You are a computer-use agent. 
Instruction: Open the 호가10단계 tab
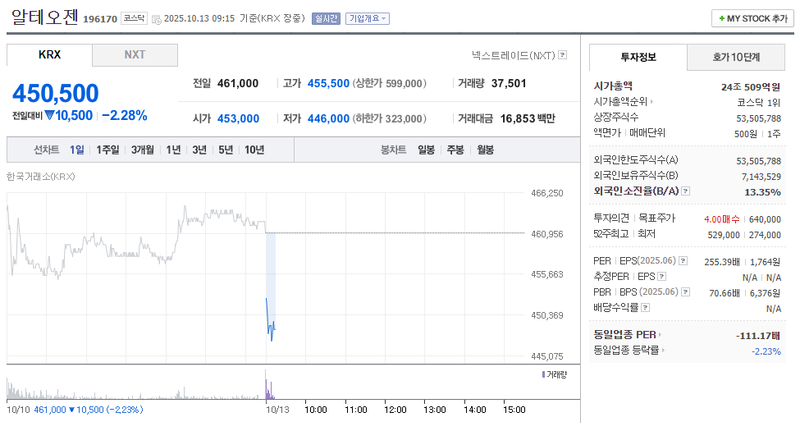click(736, 58)
